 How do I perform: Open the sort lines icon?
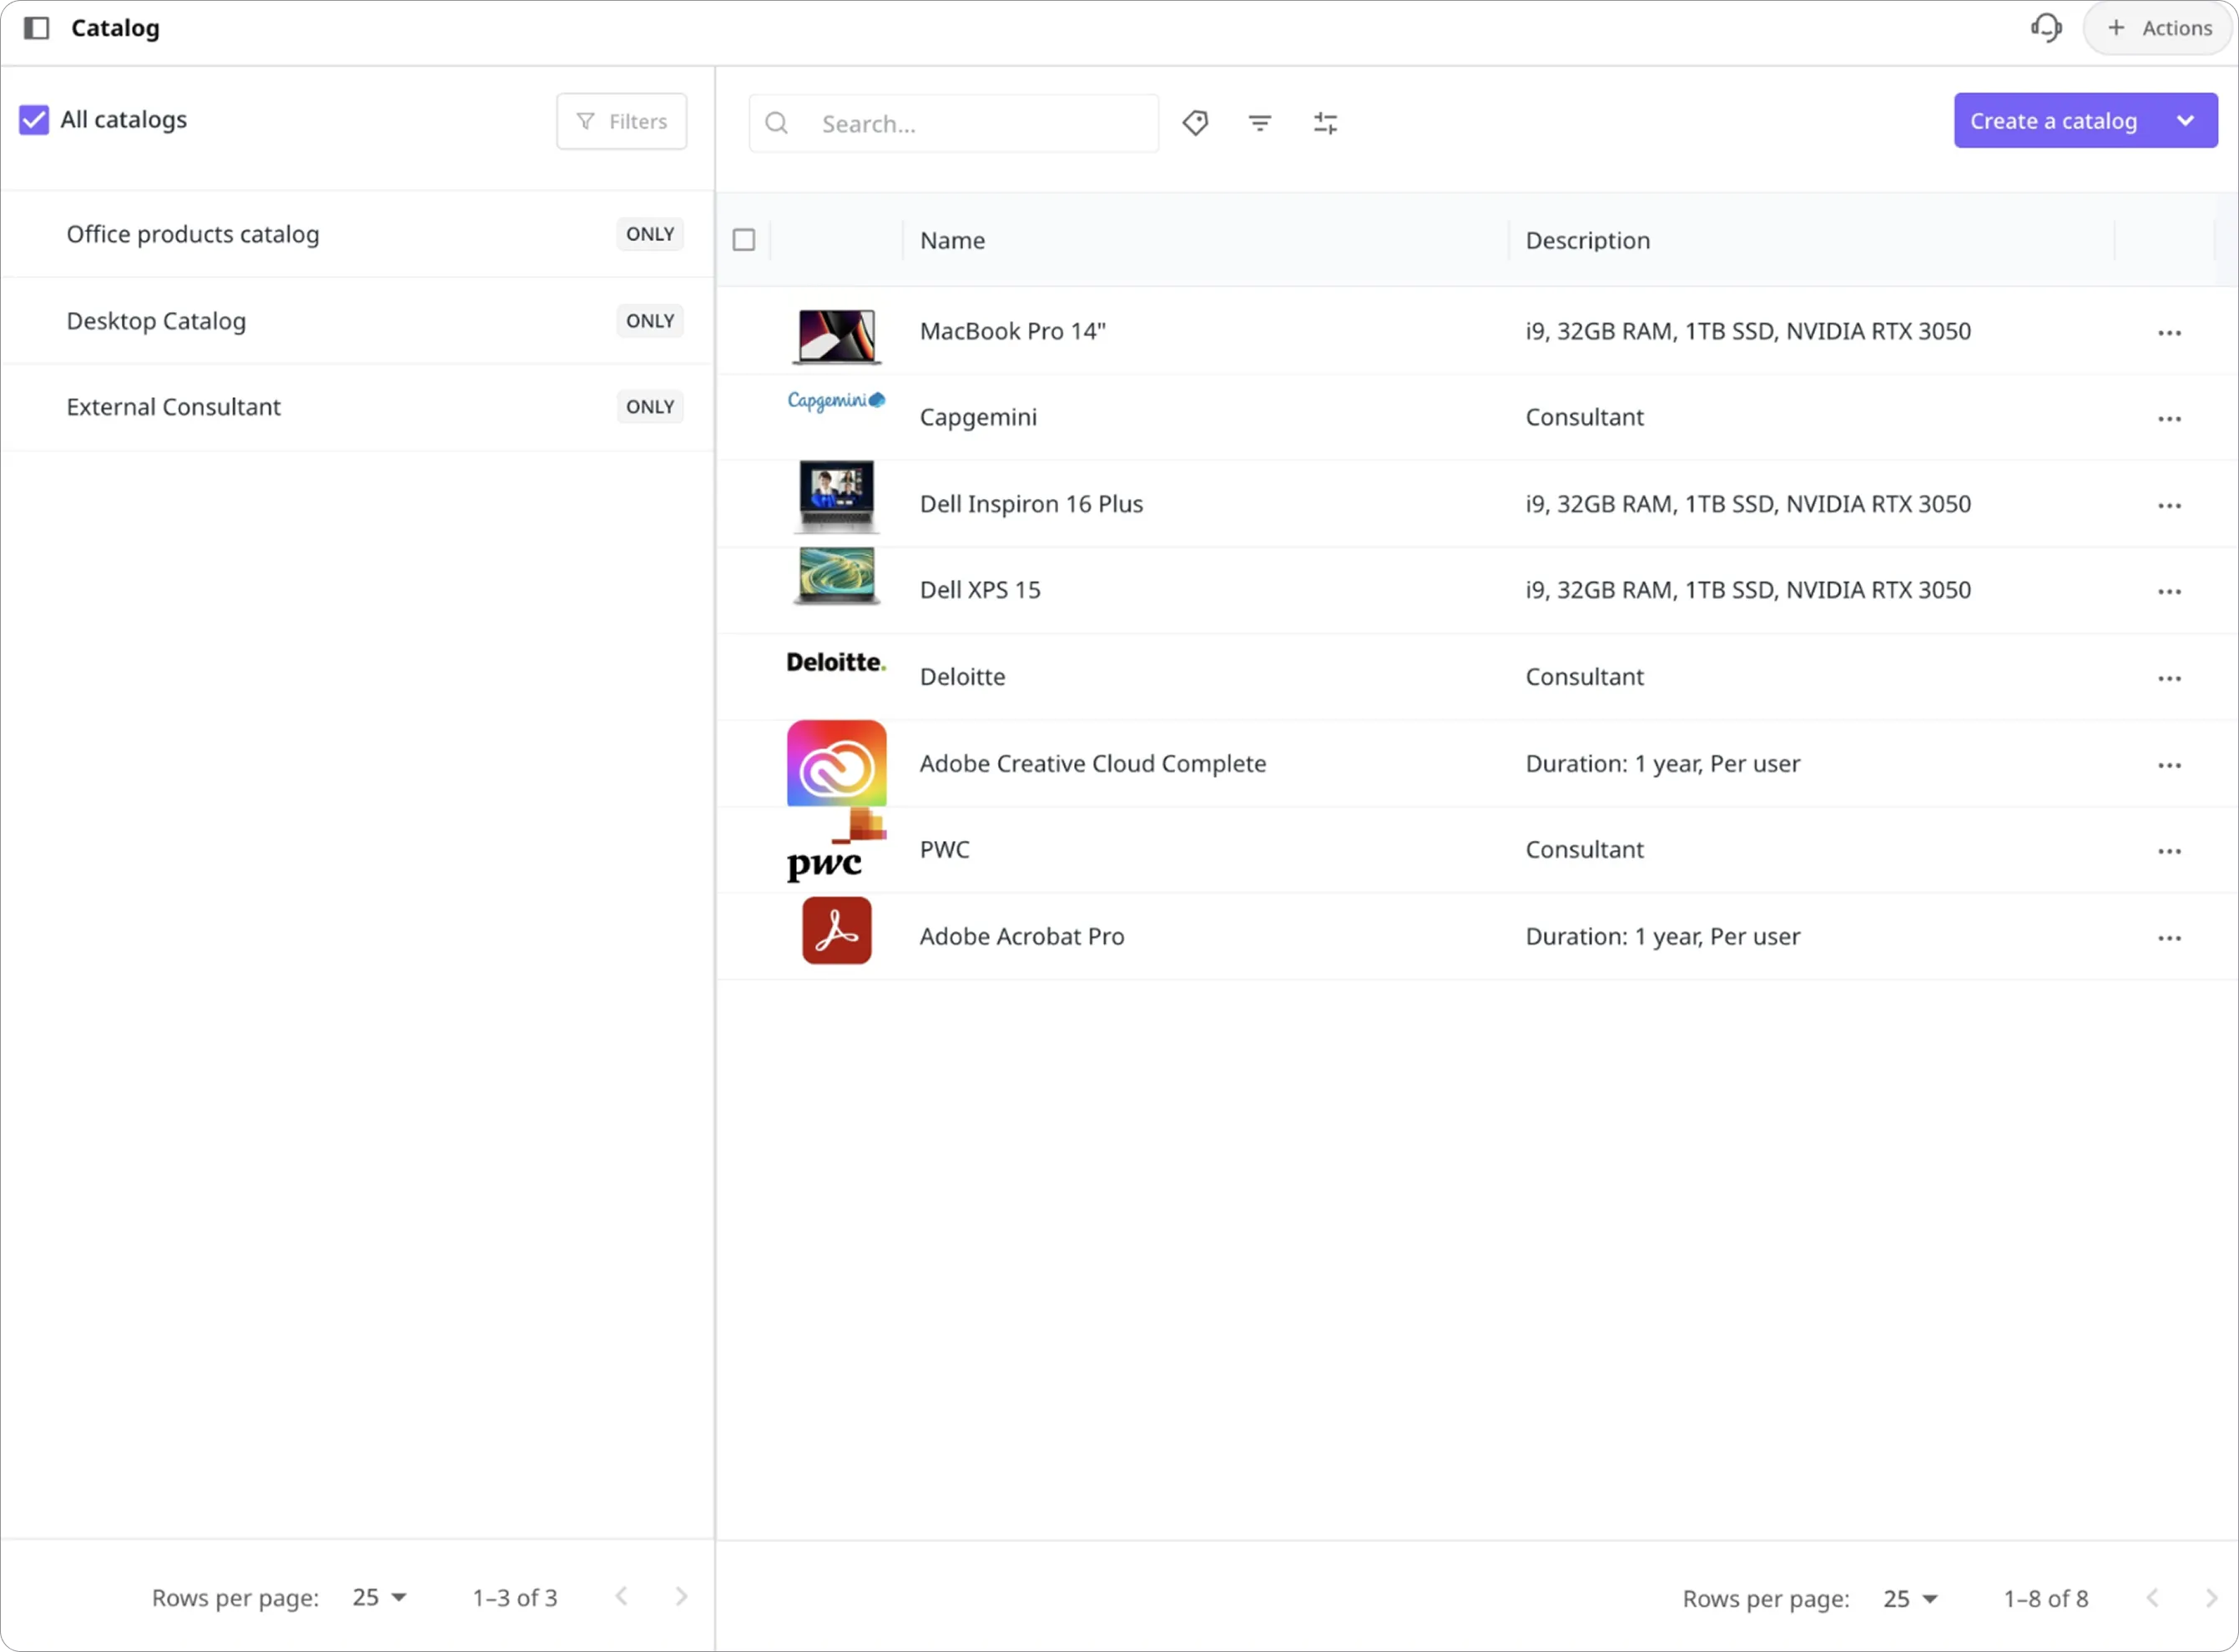(1260, 123)
